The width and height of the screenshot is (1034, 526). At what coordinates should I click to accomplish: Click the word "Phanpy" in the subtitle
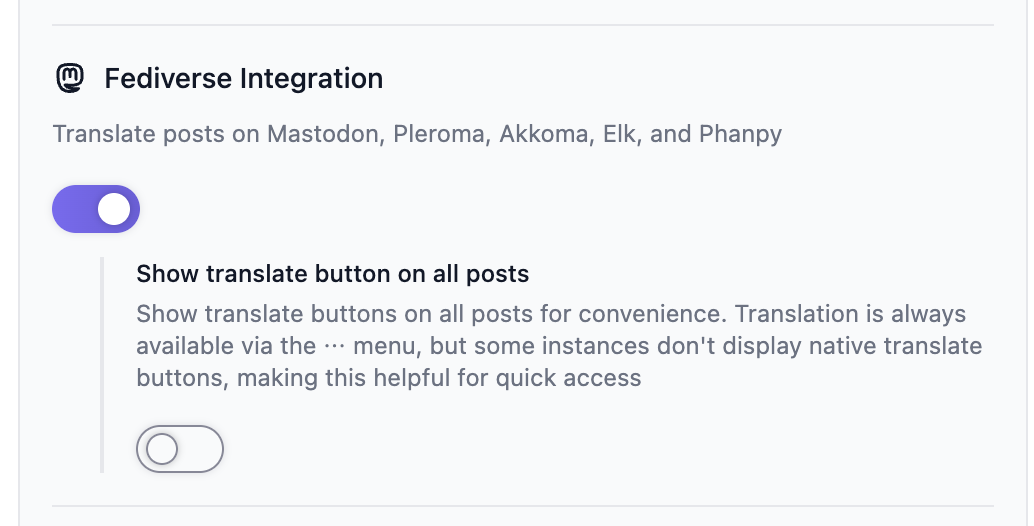[740, 134]
